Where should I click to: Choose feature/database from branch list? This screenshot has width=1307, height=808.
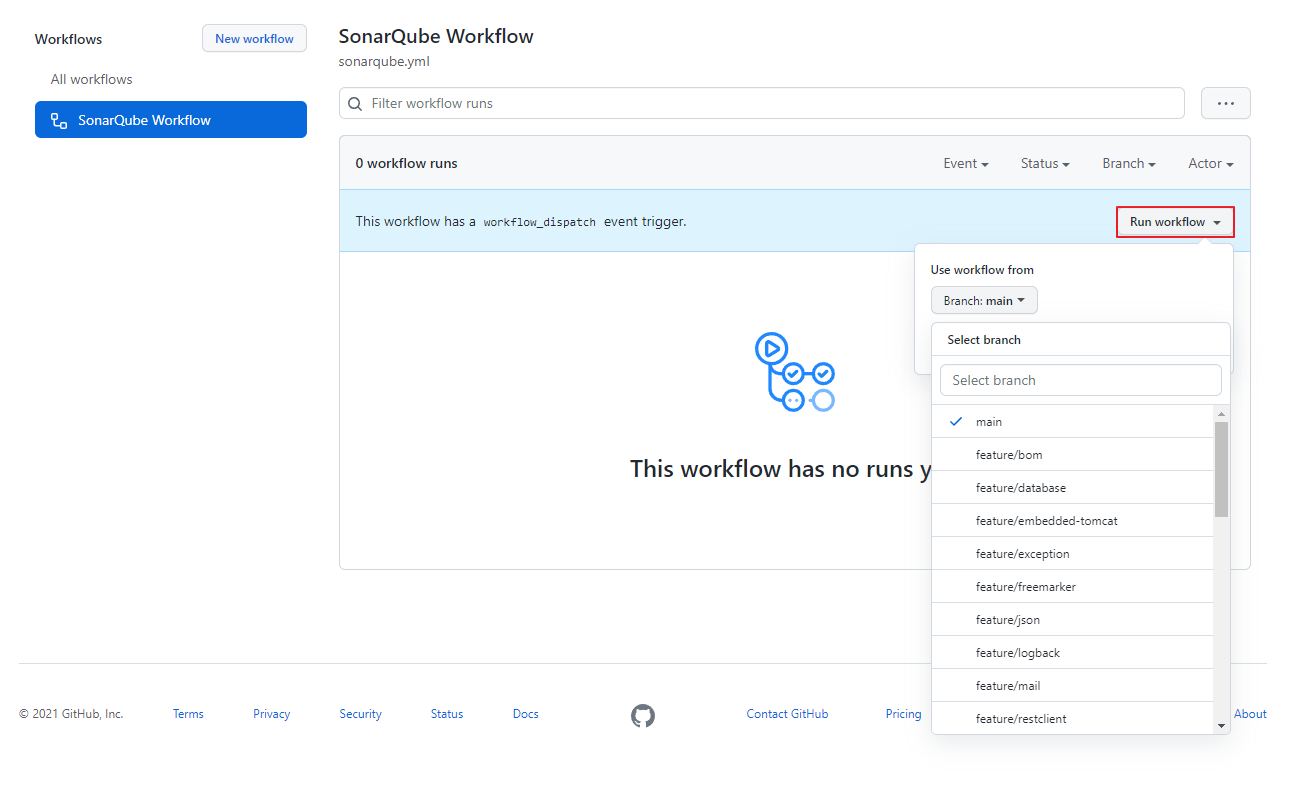(1020, 488)
